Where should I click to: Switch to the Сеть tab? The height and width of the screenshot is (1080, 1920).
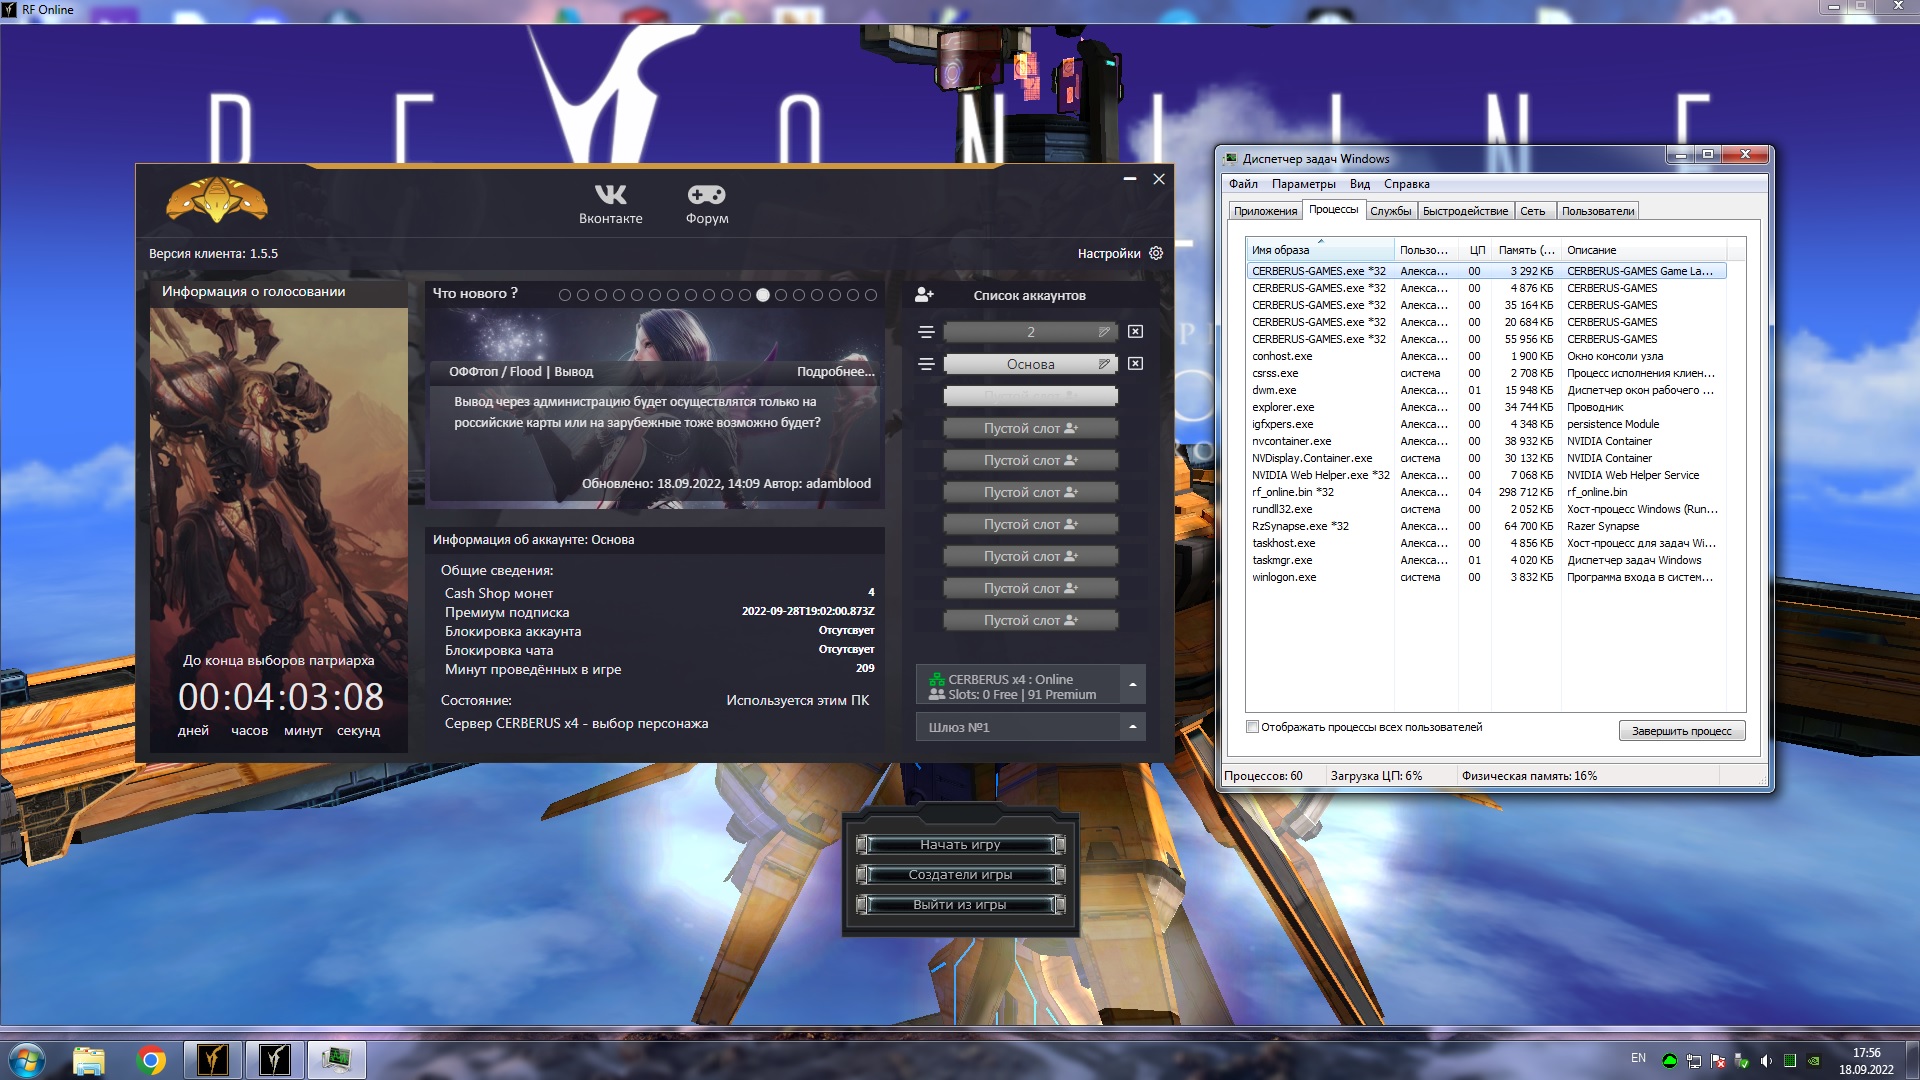[x=1533, y=211]
